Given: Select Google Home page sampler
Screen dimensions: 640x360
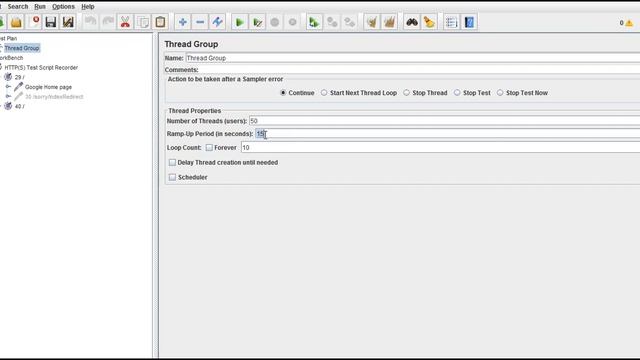Looking at the screenshot, I should [48, 87].
